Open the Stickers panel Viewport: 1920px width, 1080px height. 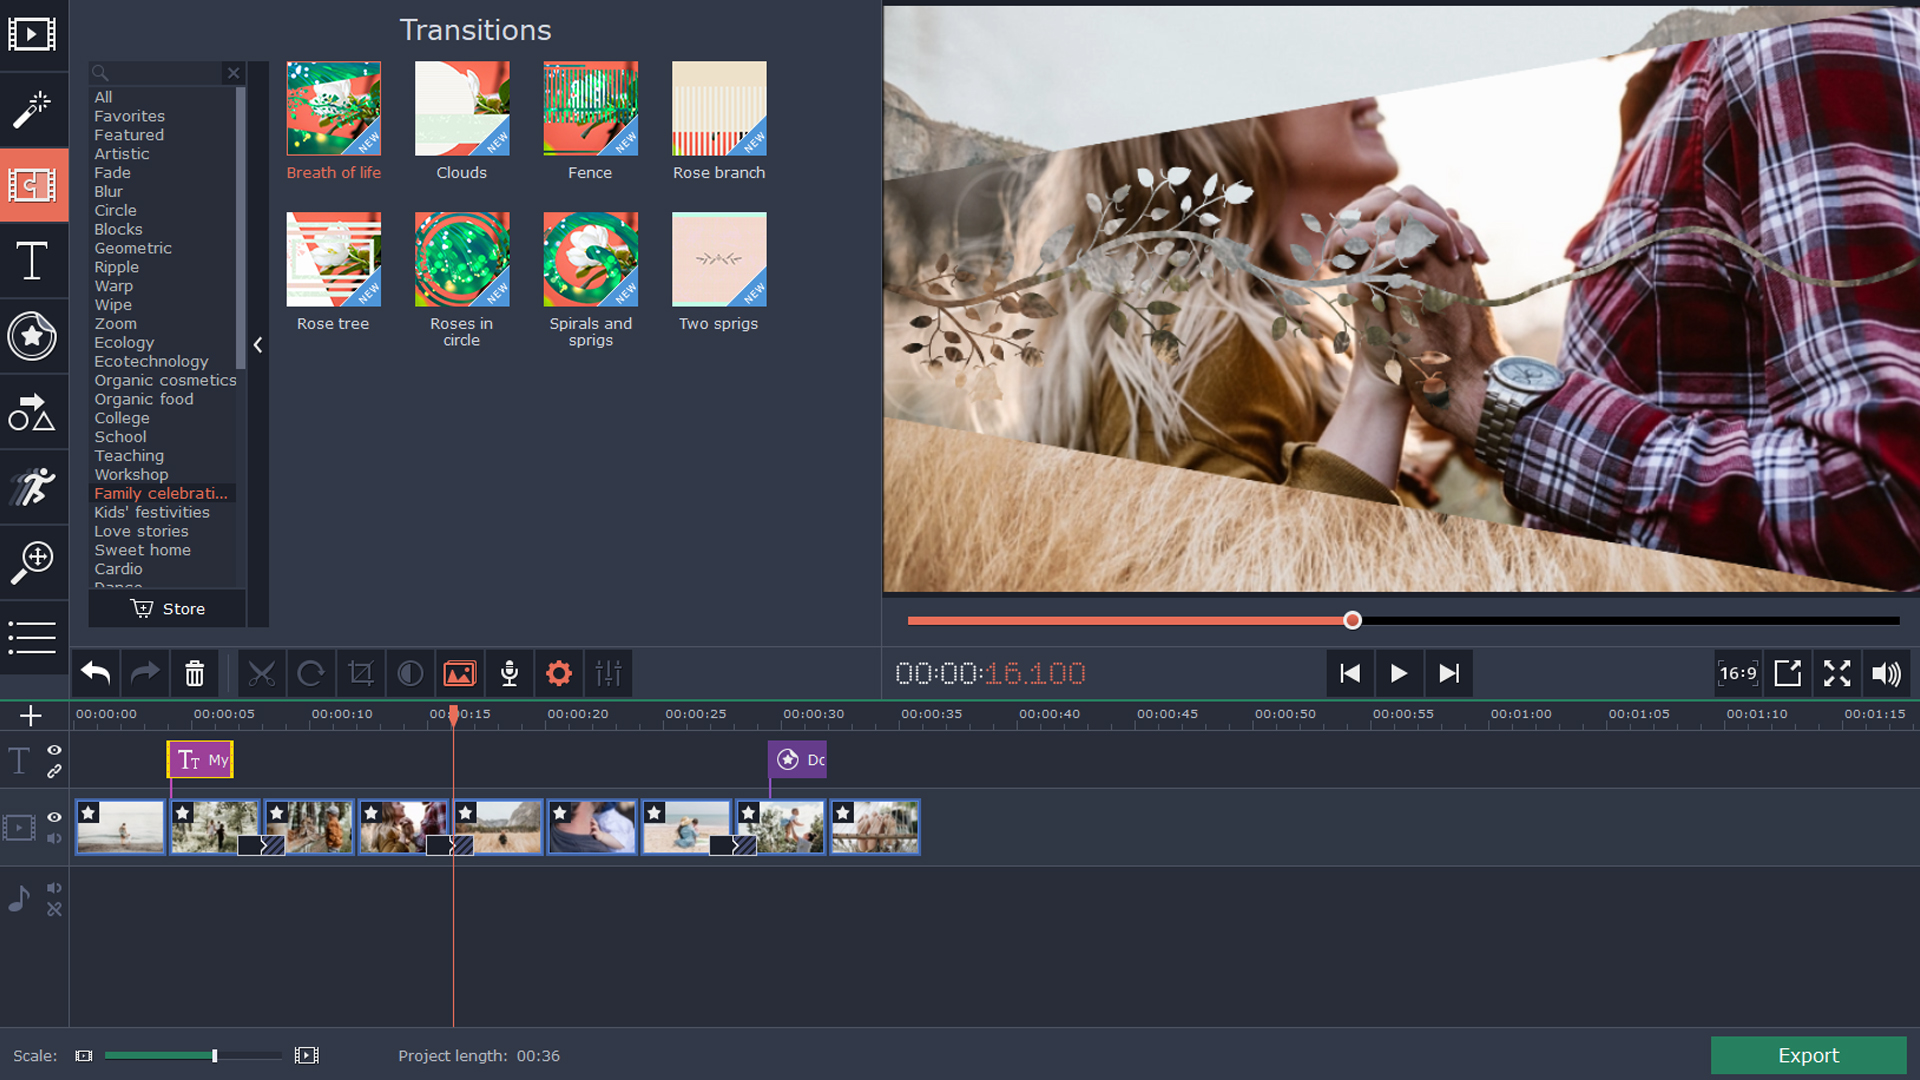(x=35, y=337)
